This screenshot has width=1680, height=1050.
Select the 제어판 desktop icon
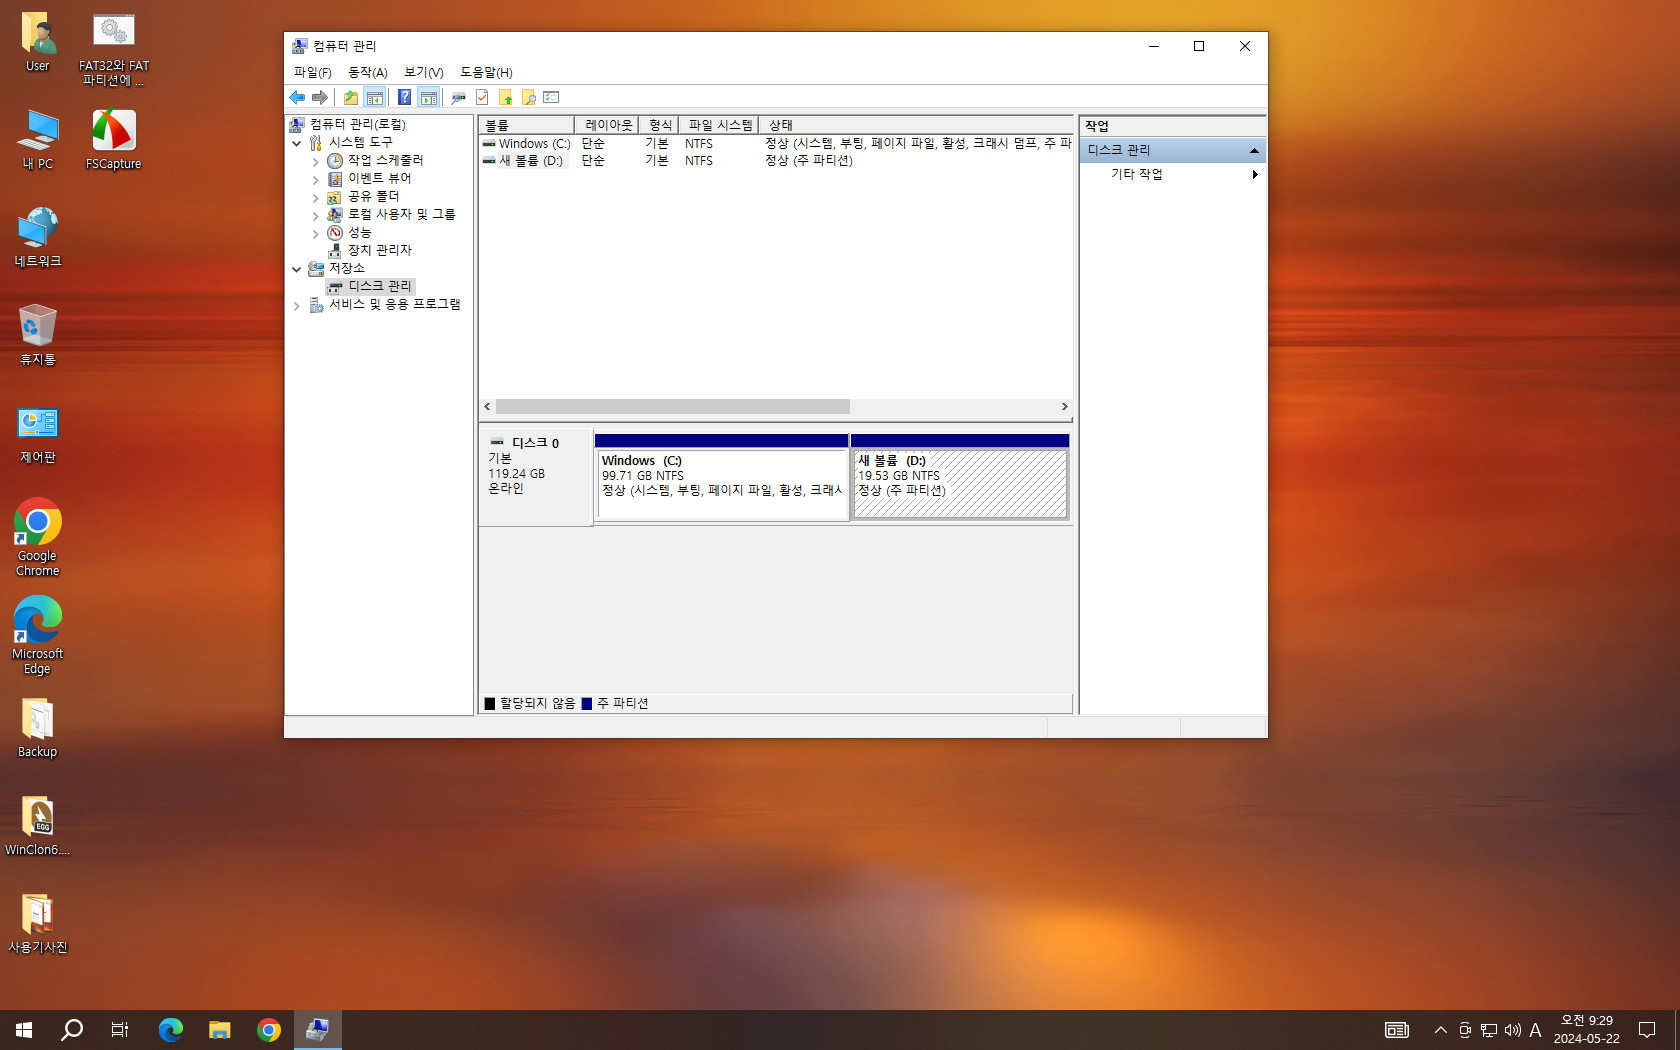point(38,434)
